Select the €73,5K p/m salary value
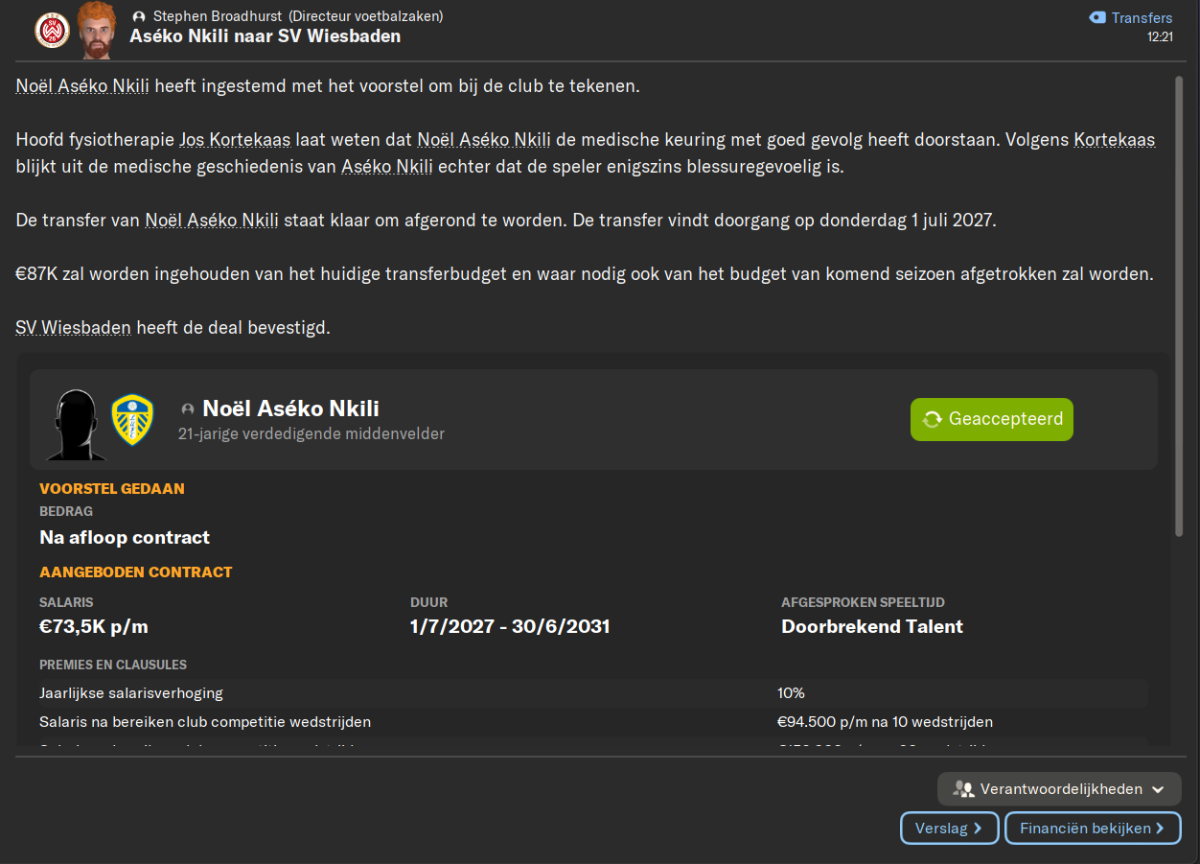This screenshot has width=1200, height=864. click(x=94, y=627)
